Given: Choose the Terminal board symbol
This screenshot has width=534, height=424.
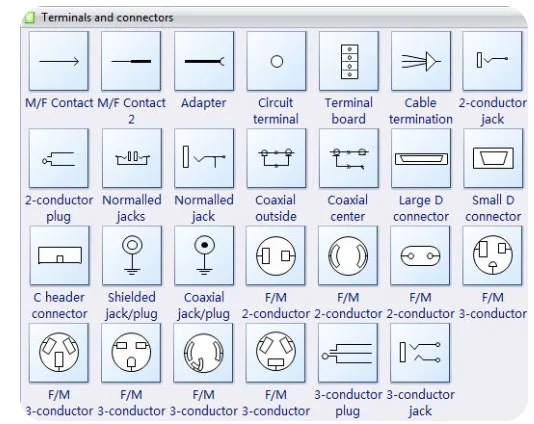Looking at the screenshot, I should coord(349,61).
